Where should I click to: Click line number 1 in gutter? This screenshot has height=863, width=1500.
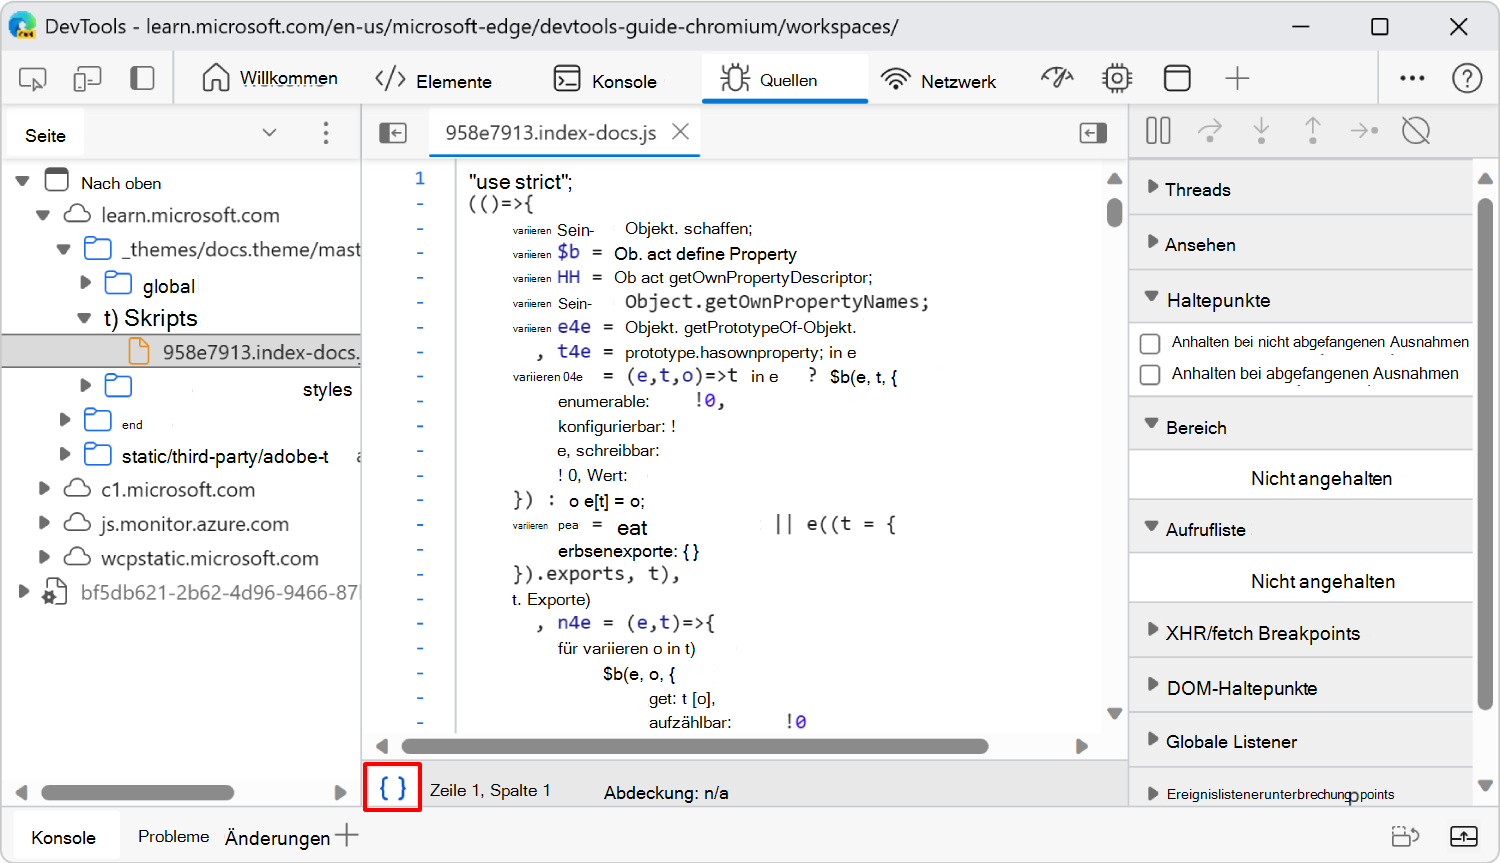(x=420, y=178)
